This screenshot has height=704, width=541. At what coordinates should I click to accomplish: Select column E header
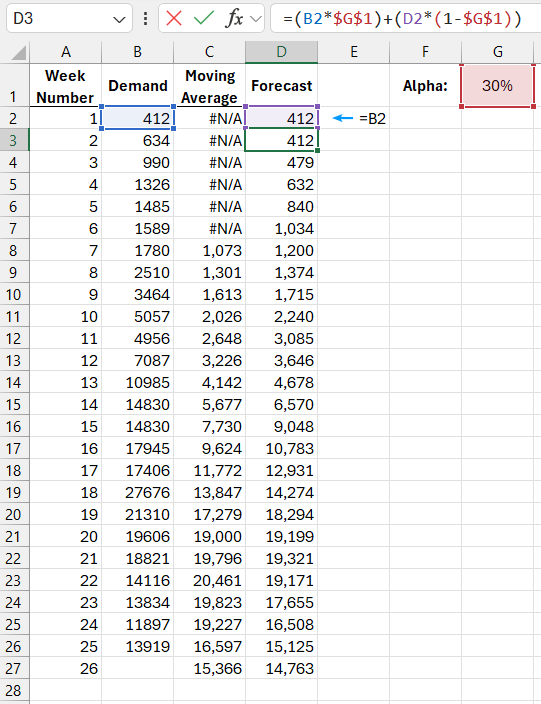click(x=354, y=52)
